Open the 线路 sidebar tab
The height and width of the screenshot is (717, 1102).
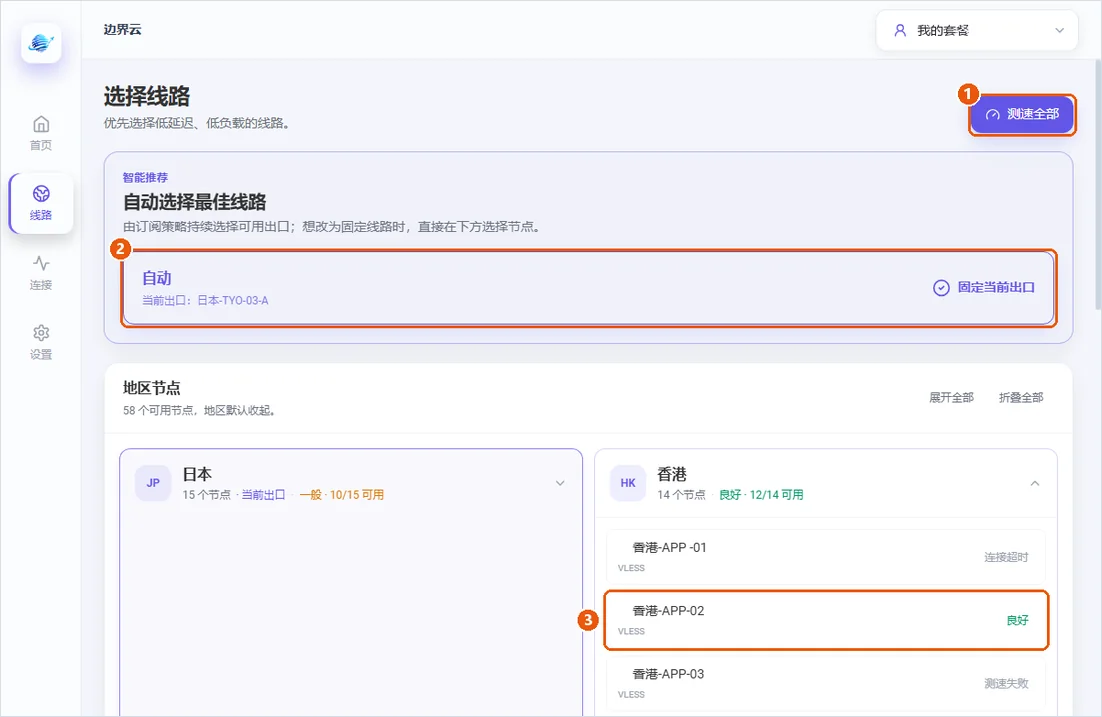click(41, 203)
